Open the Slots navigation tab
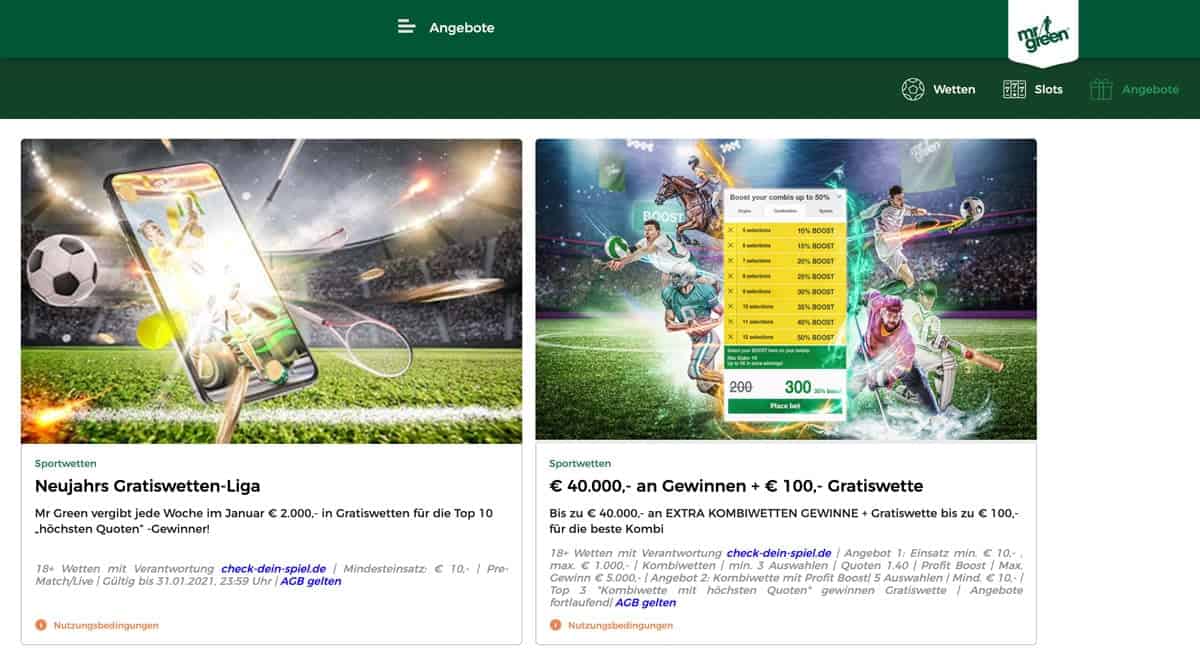The height and width of the screenshot is (649, 1200). pos(1032,89)
